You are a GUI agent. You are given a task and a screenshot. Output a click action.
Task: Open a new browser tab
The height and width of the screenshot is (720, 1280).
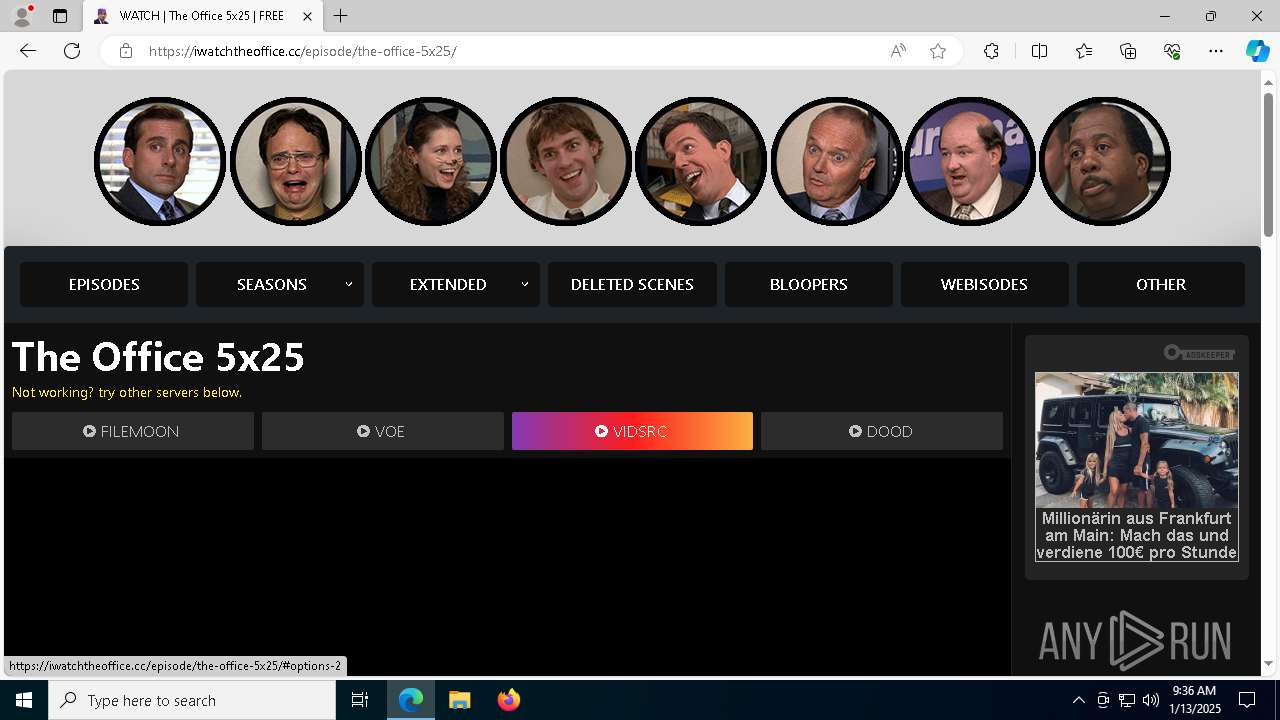pyautogui.click(x=341, y=16)
